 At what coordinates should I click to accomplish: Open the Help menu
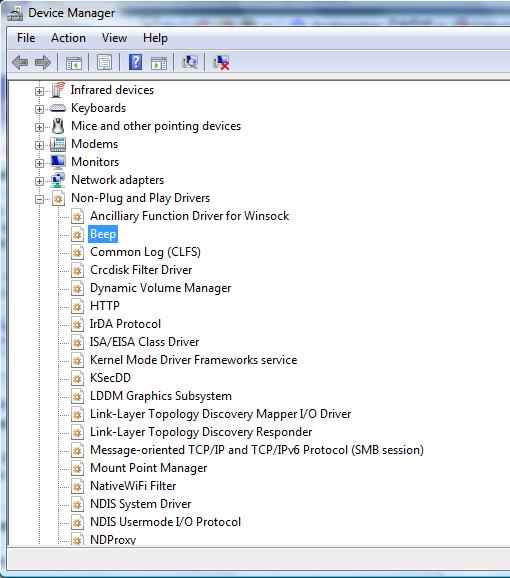155,38
